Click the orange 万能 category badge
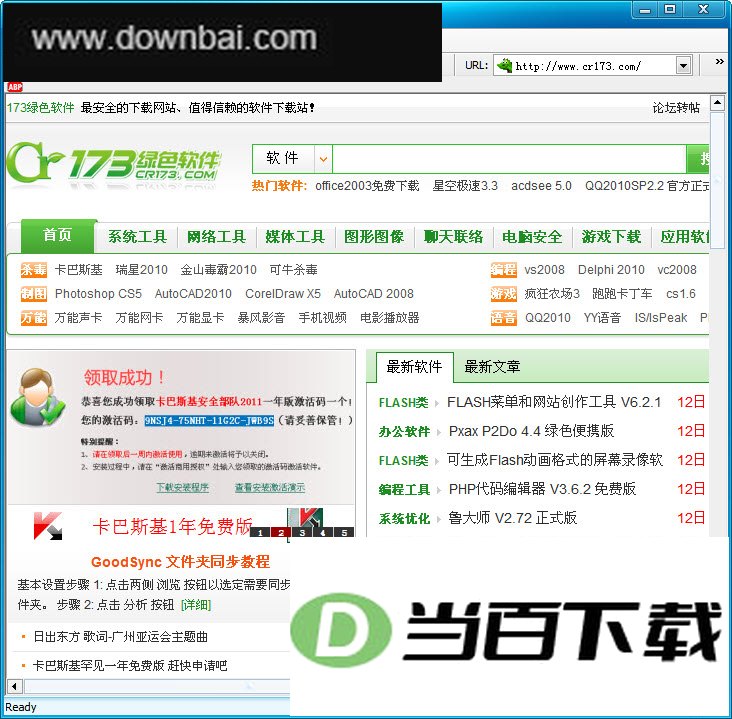This screenshot has width=732, height=719. coord(34,318)
